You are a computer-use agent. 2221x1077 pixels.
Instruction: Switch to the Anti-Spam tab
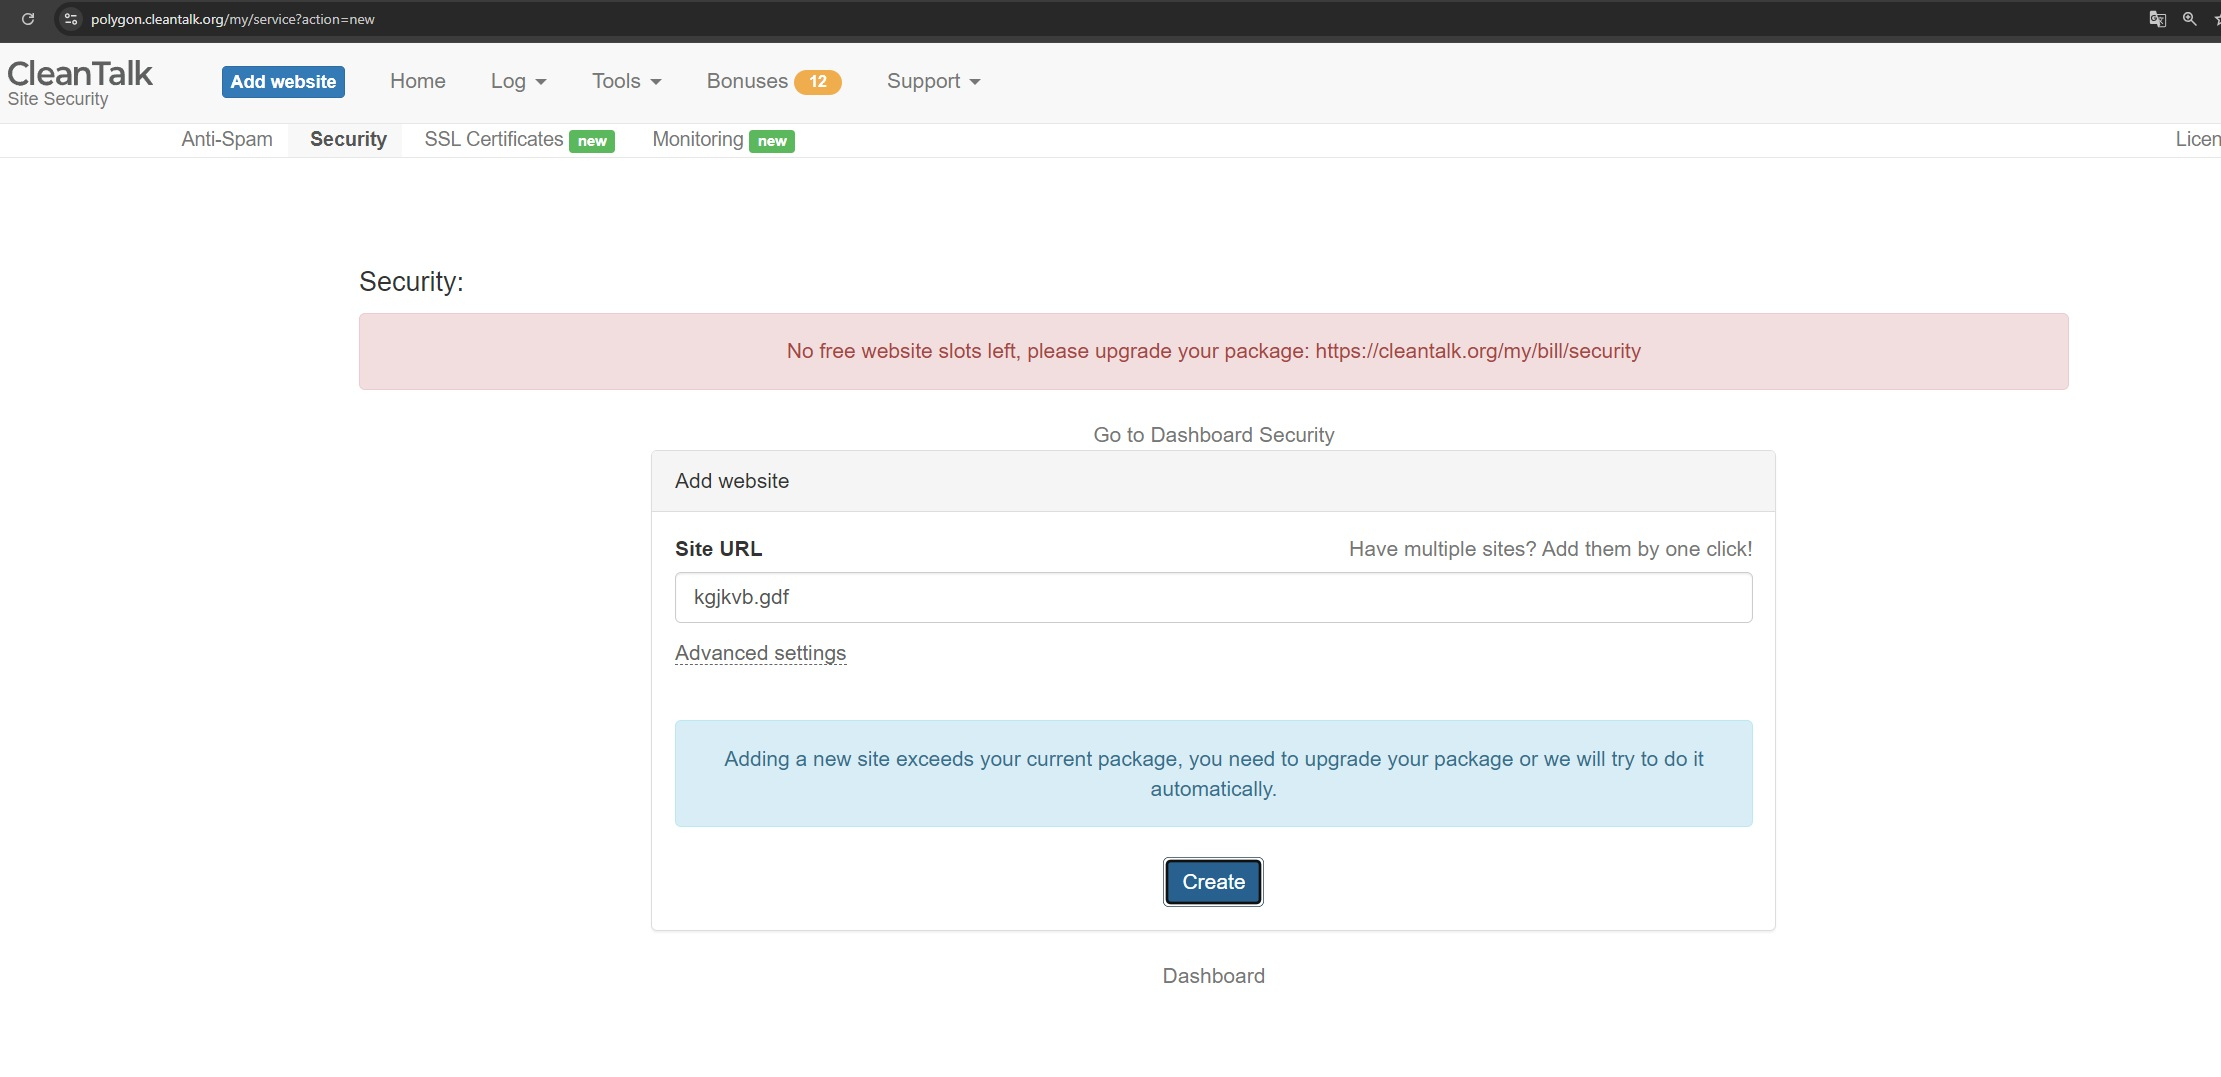tap(227, 140)
